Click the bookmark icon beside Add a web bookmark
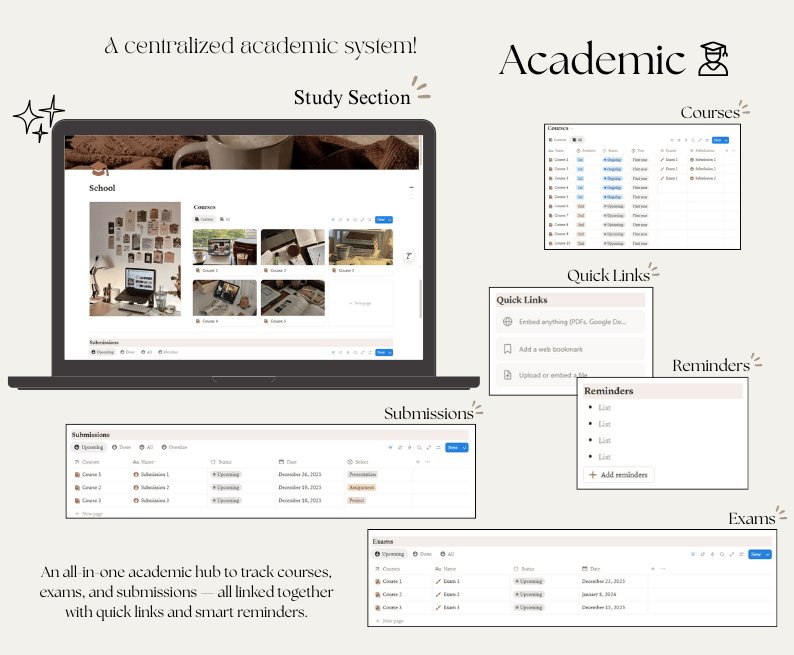Viewport: 794px width, 655px height. (507, 349)
